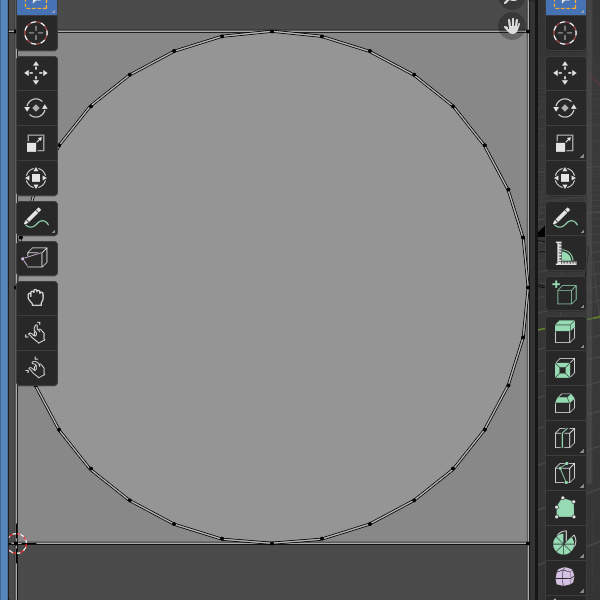Viewport: 600px width, 600px height.
Task: Select the Measure tool in the 3D viewport toolbar
Action: coord(565,254)
